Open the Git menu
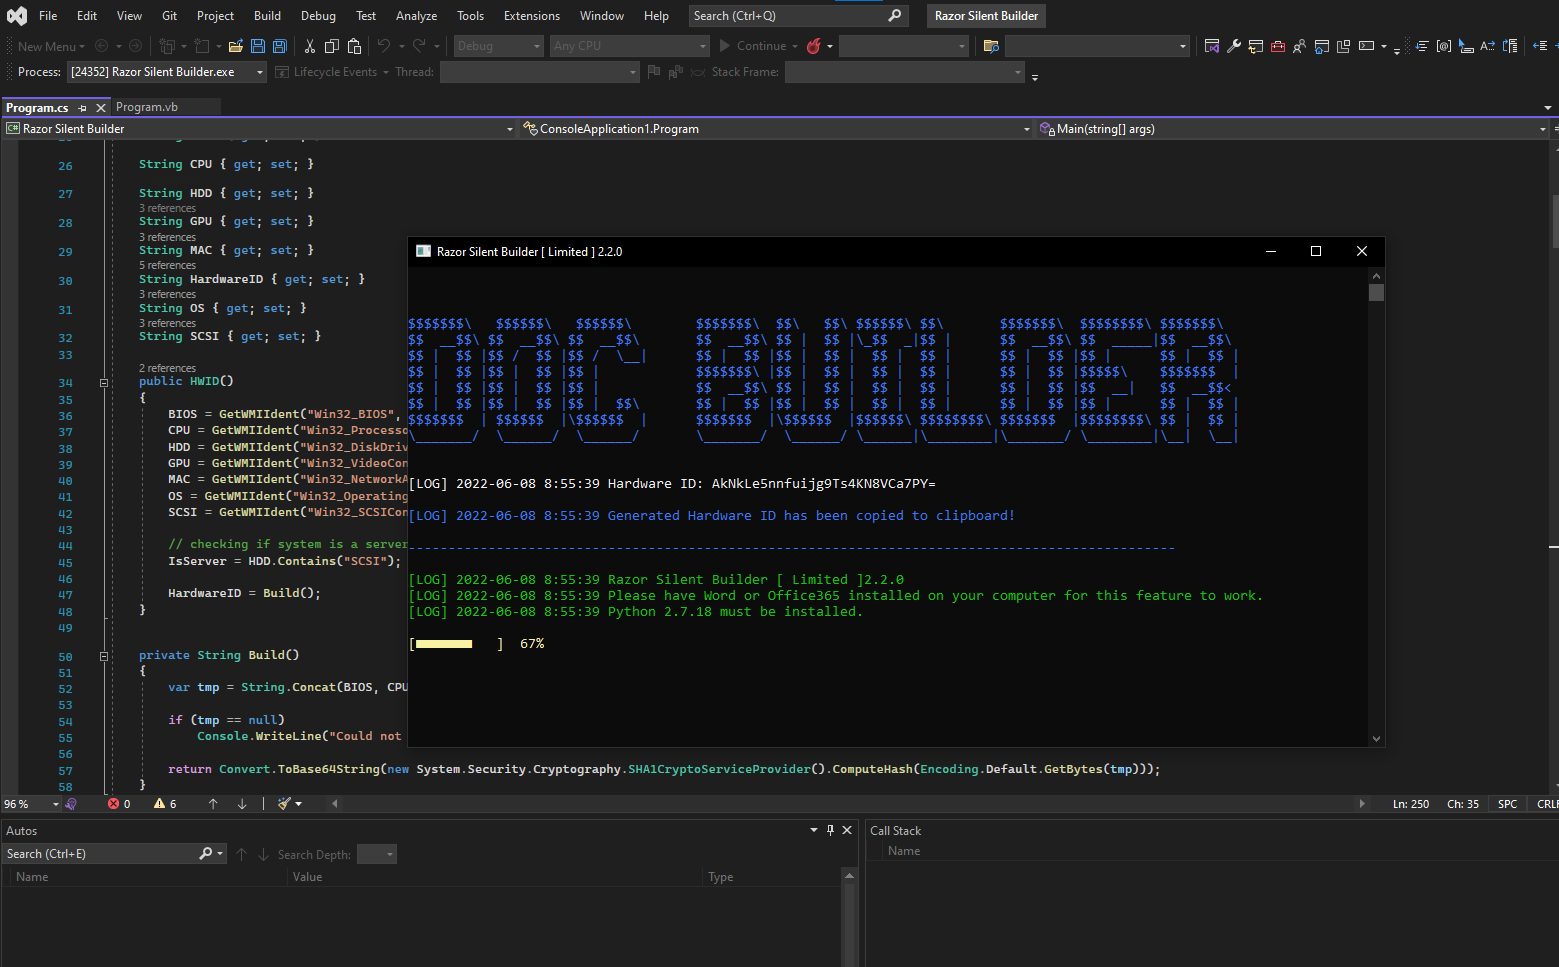This screenshot has height=967, width=1559. [x=170, y=16]
